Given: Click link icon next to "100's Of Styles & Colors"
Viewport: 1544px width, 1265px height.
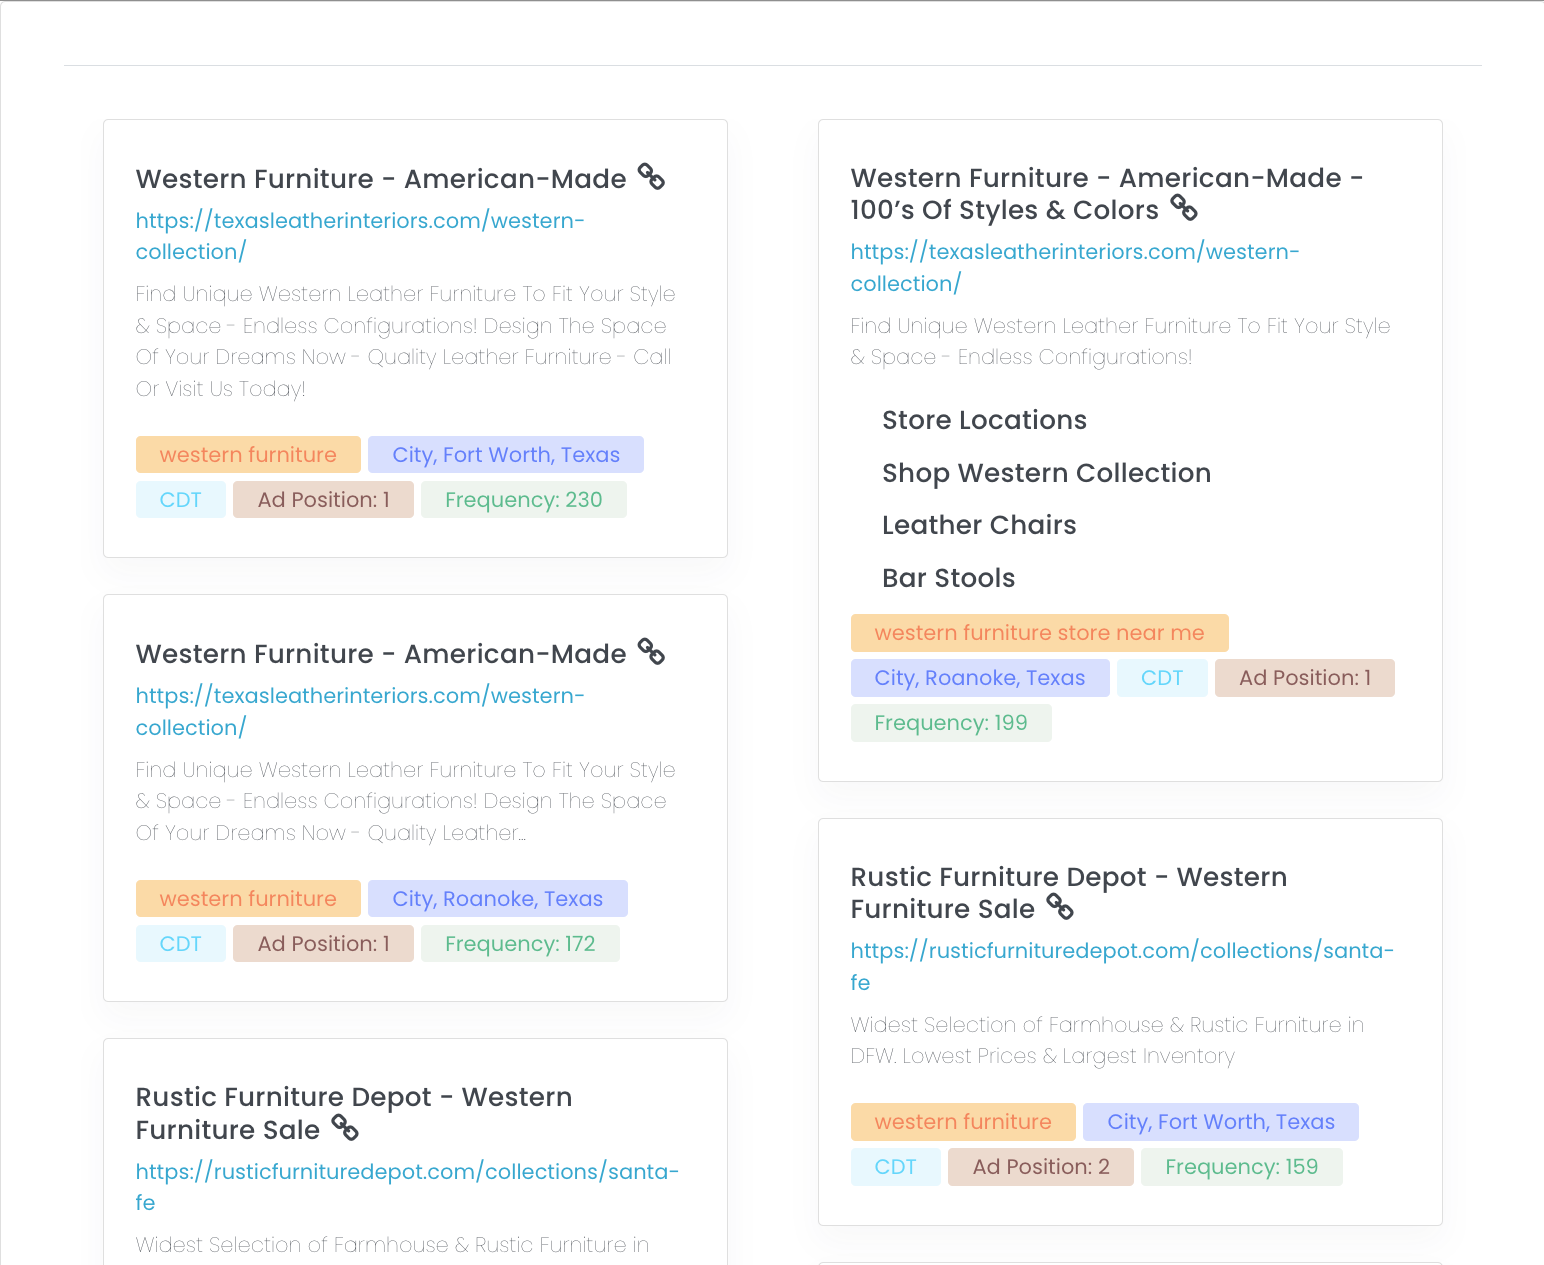Looking at the screenshot, I should click(x=1184, y=208).
